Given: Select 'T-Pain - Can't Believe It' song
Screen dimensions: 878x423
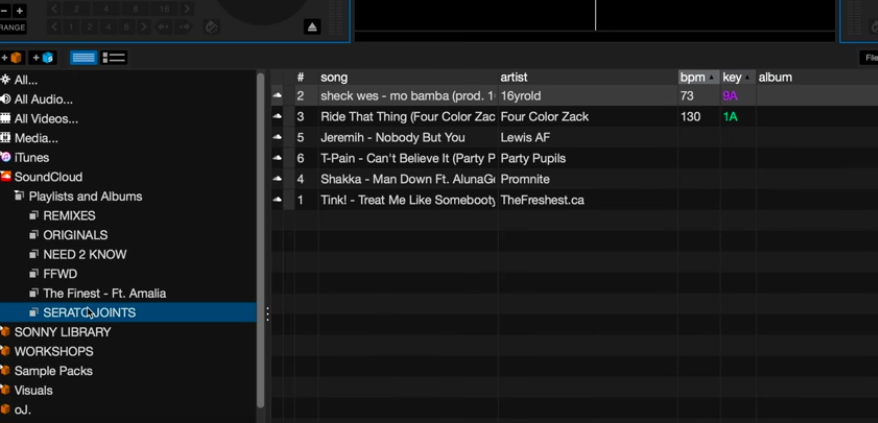Looking at the screenshot, I should click(408, 159).
